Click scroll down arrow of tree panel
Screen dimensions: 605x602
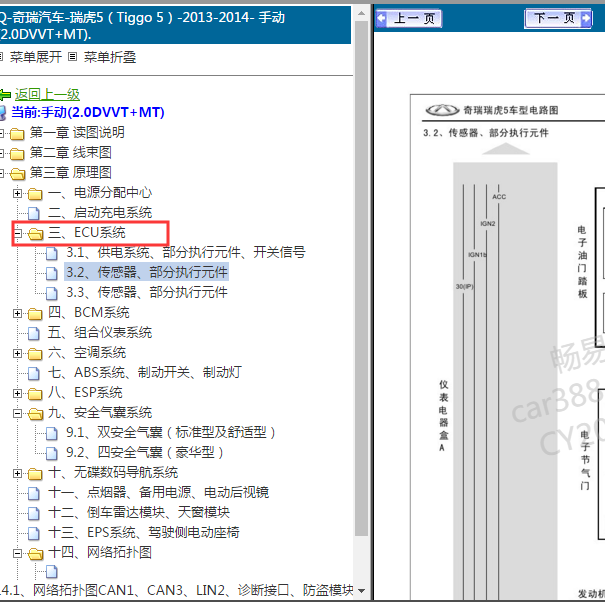pos(361,591)
